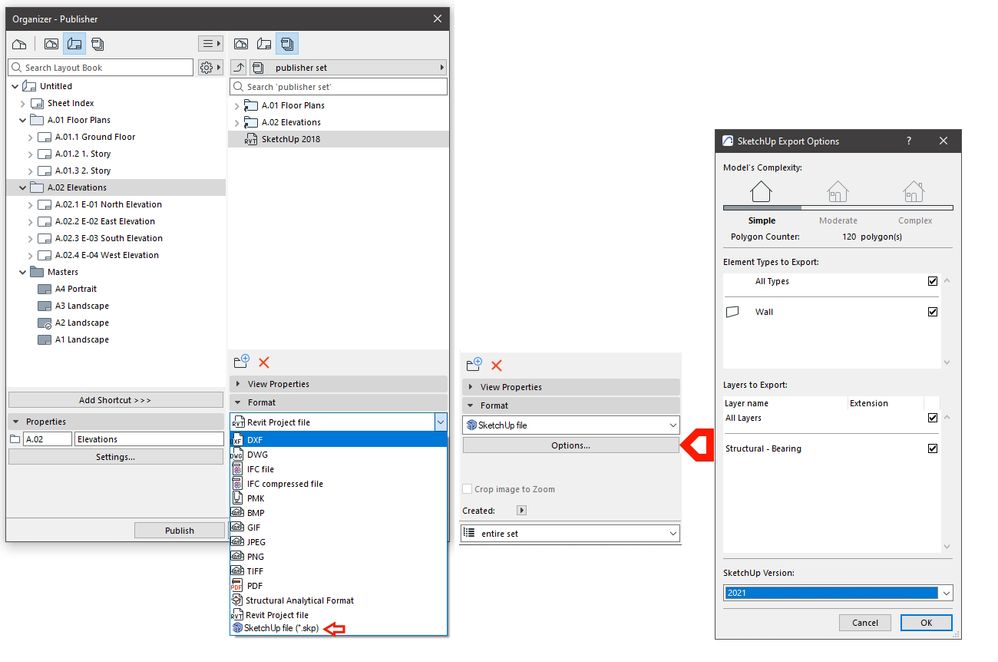
Task: Choose SketchUp file (*.skp) format
Action: 339,628
